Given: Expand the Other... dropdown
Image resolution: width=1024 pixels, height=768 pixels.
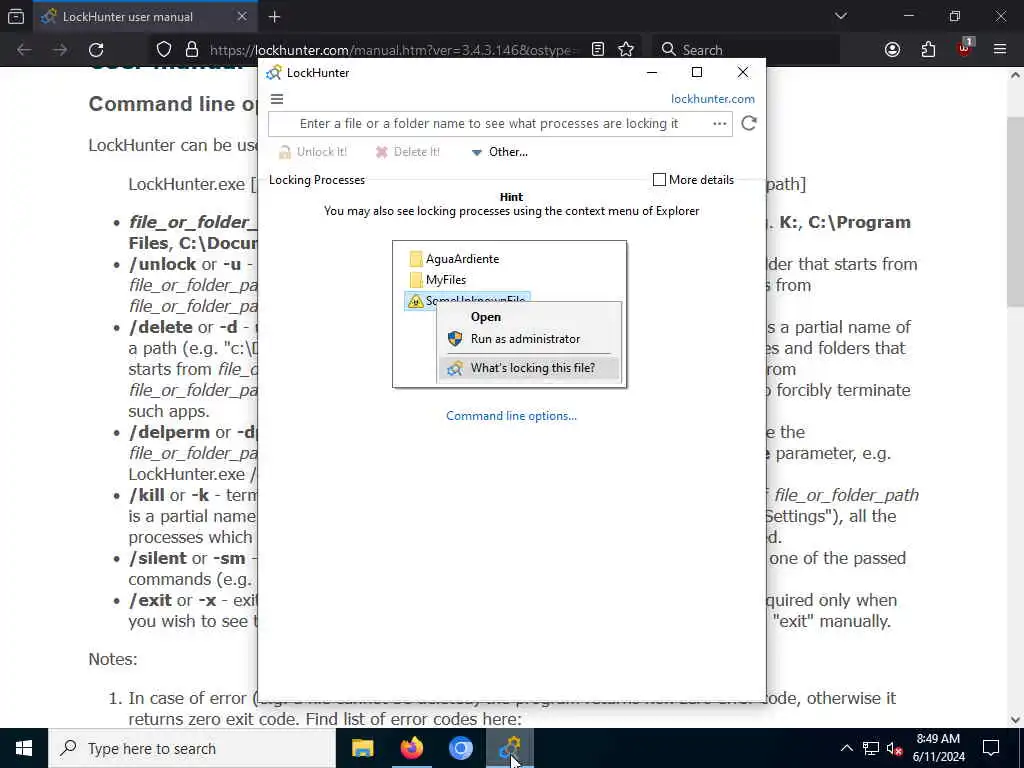Looking at the screenshot, I should click(500, 152).
